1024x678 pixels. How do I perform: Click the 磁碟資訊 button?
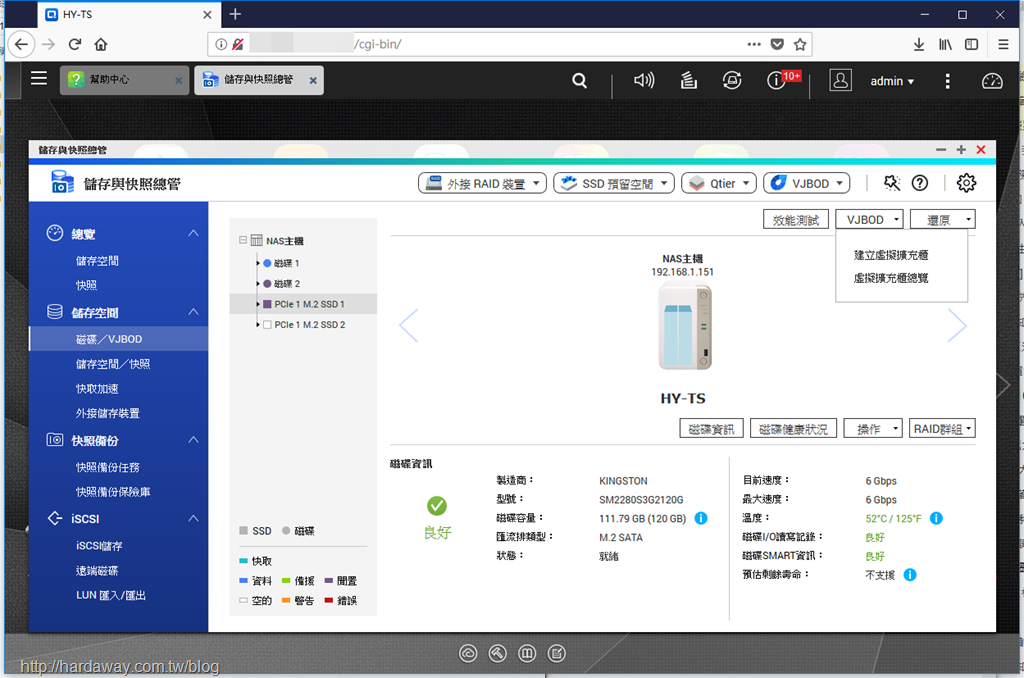point(711,428)
